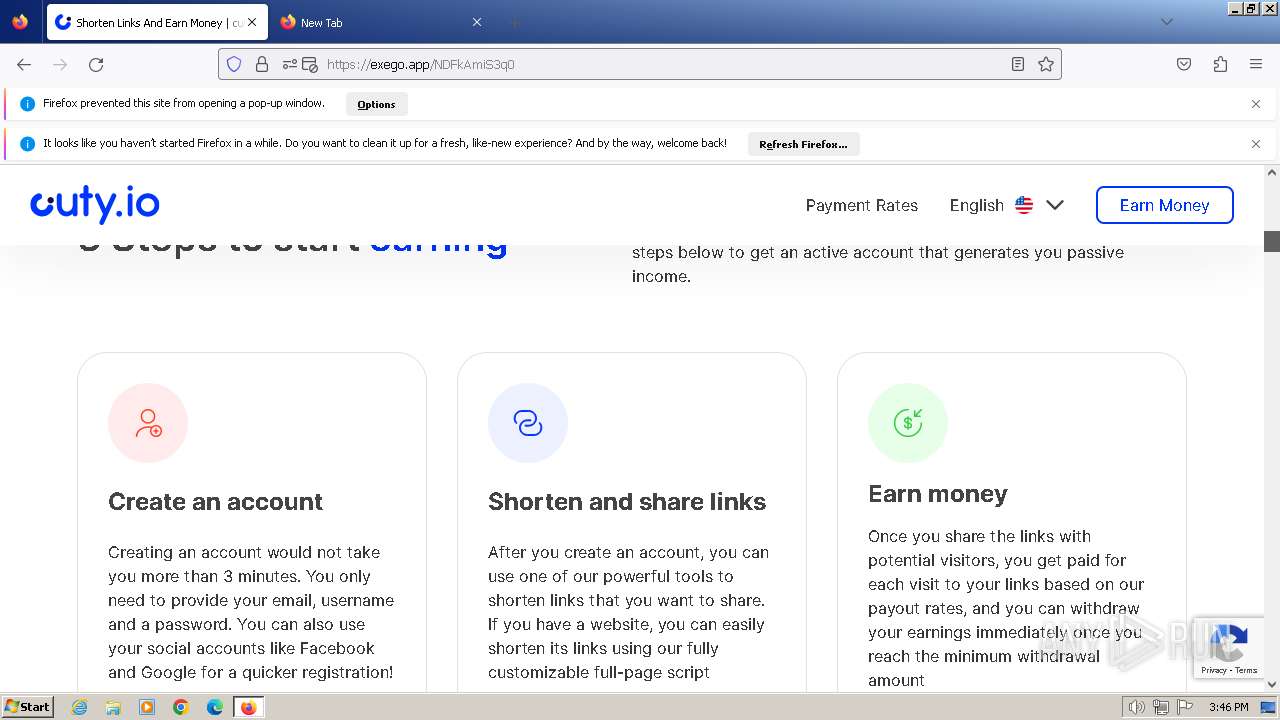Open the Extensions icon
Viewport: 1280px width, 720px height.
[x=1220, y=64]
